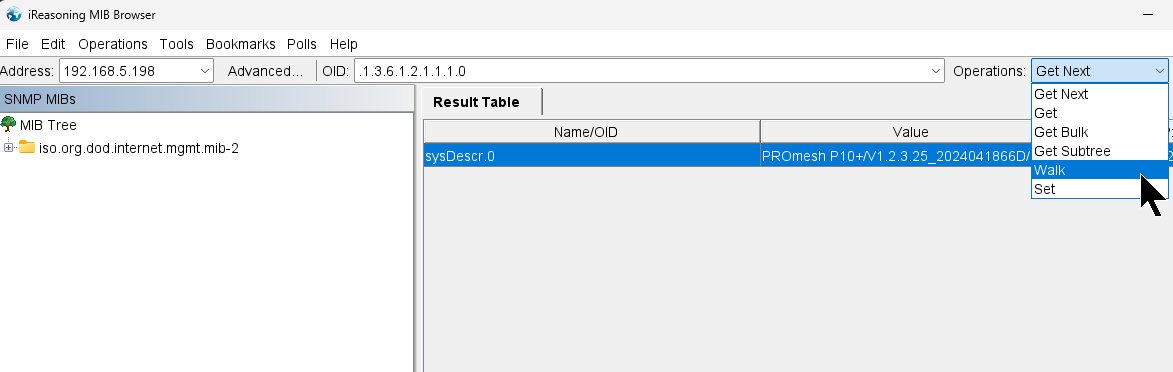
Task: Open the Edit menu
Action: (x=53, y=44)
